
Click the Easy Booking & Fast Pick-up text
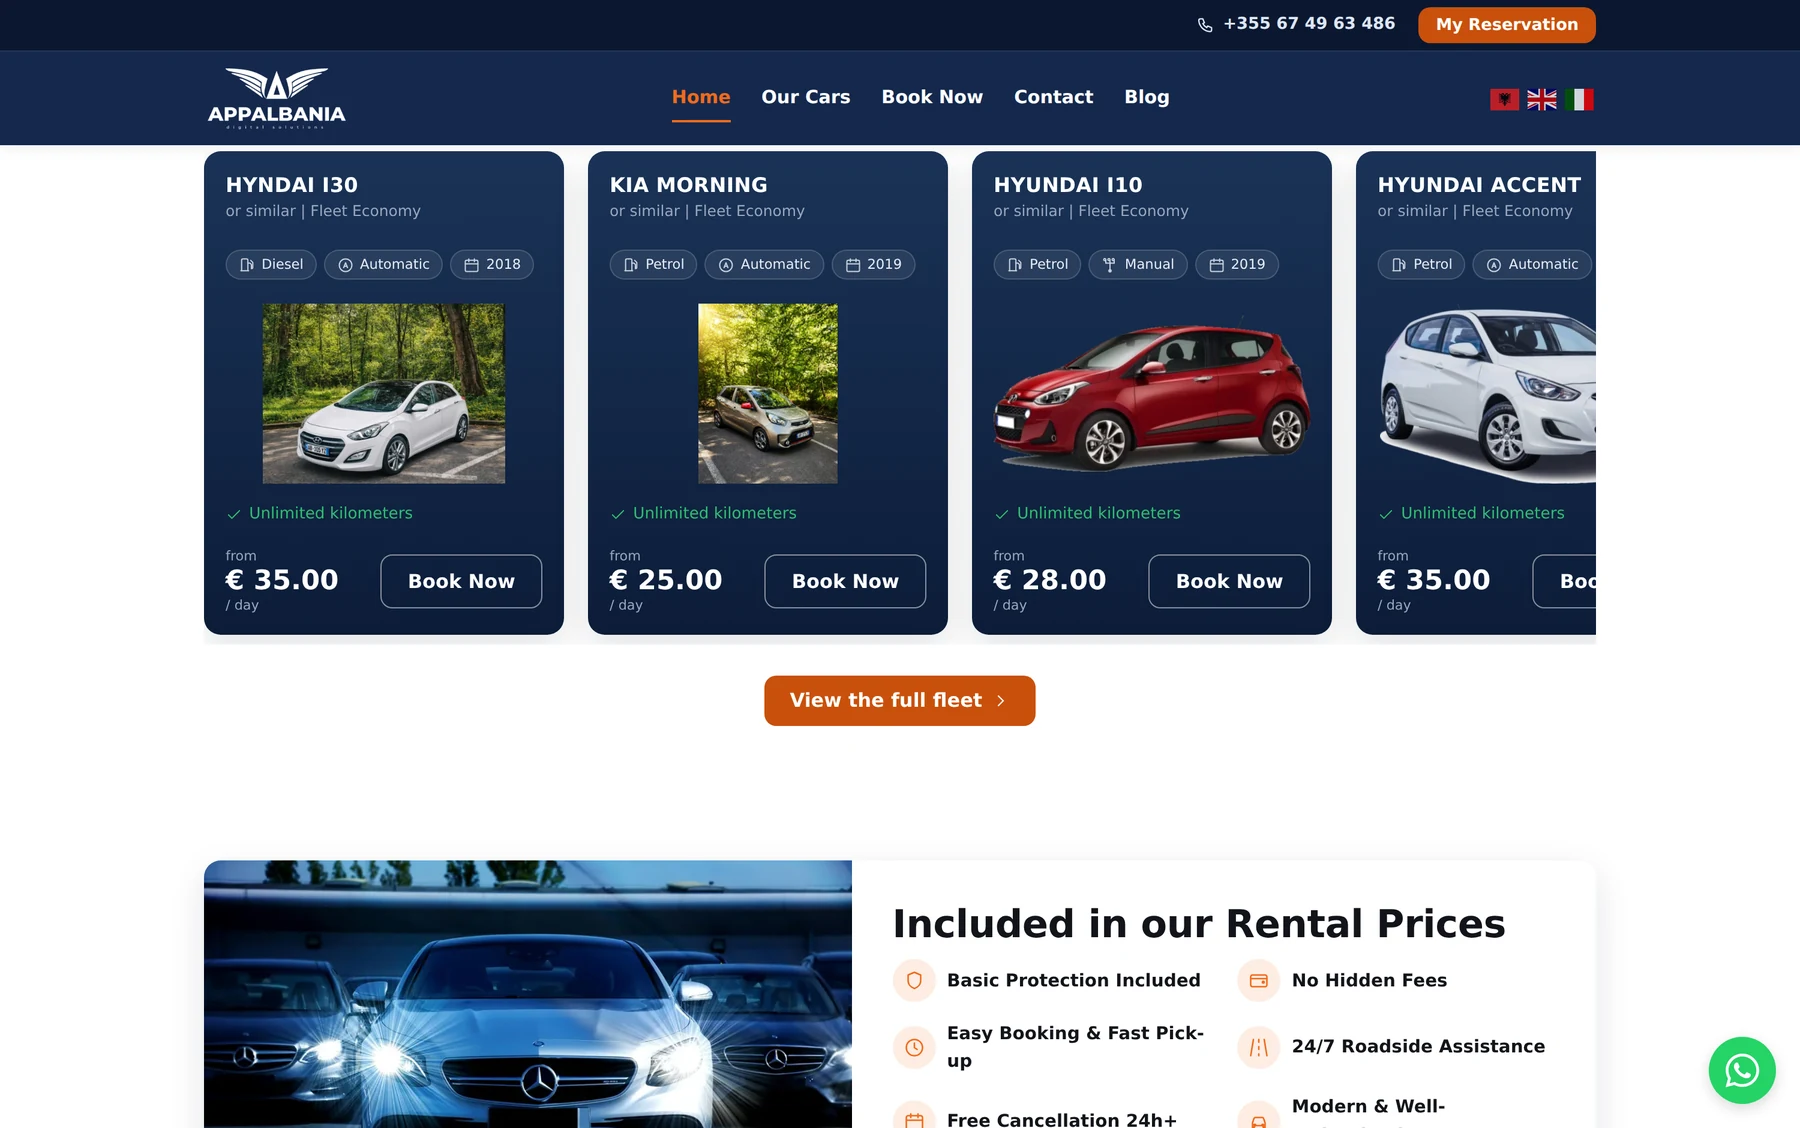1076,1047
